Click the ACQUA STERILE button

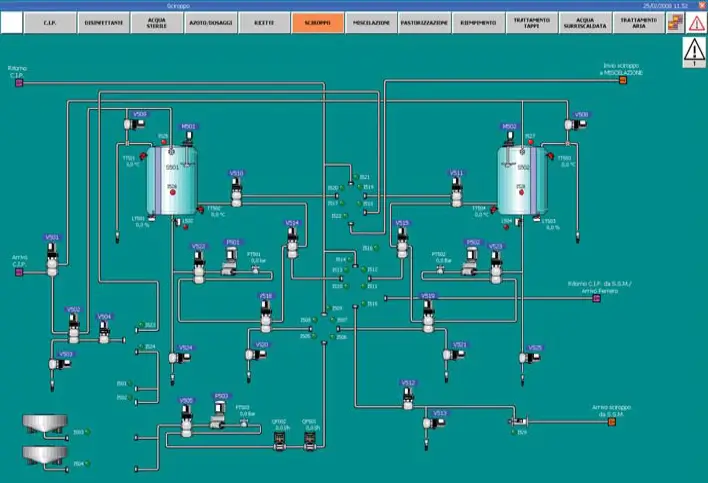(x=158, y=21)
